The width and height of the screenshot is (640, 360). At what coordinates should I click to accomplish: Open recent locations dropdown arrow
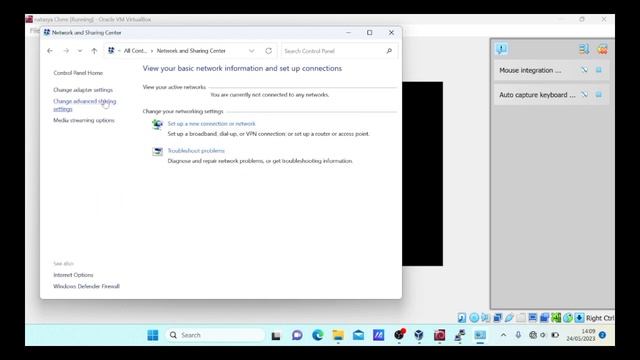click(80, 51)
